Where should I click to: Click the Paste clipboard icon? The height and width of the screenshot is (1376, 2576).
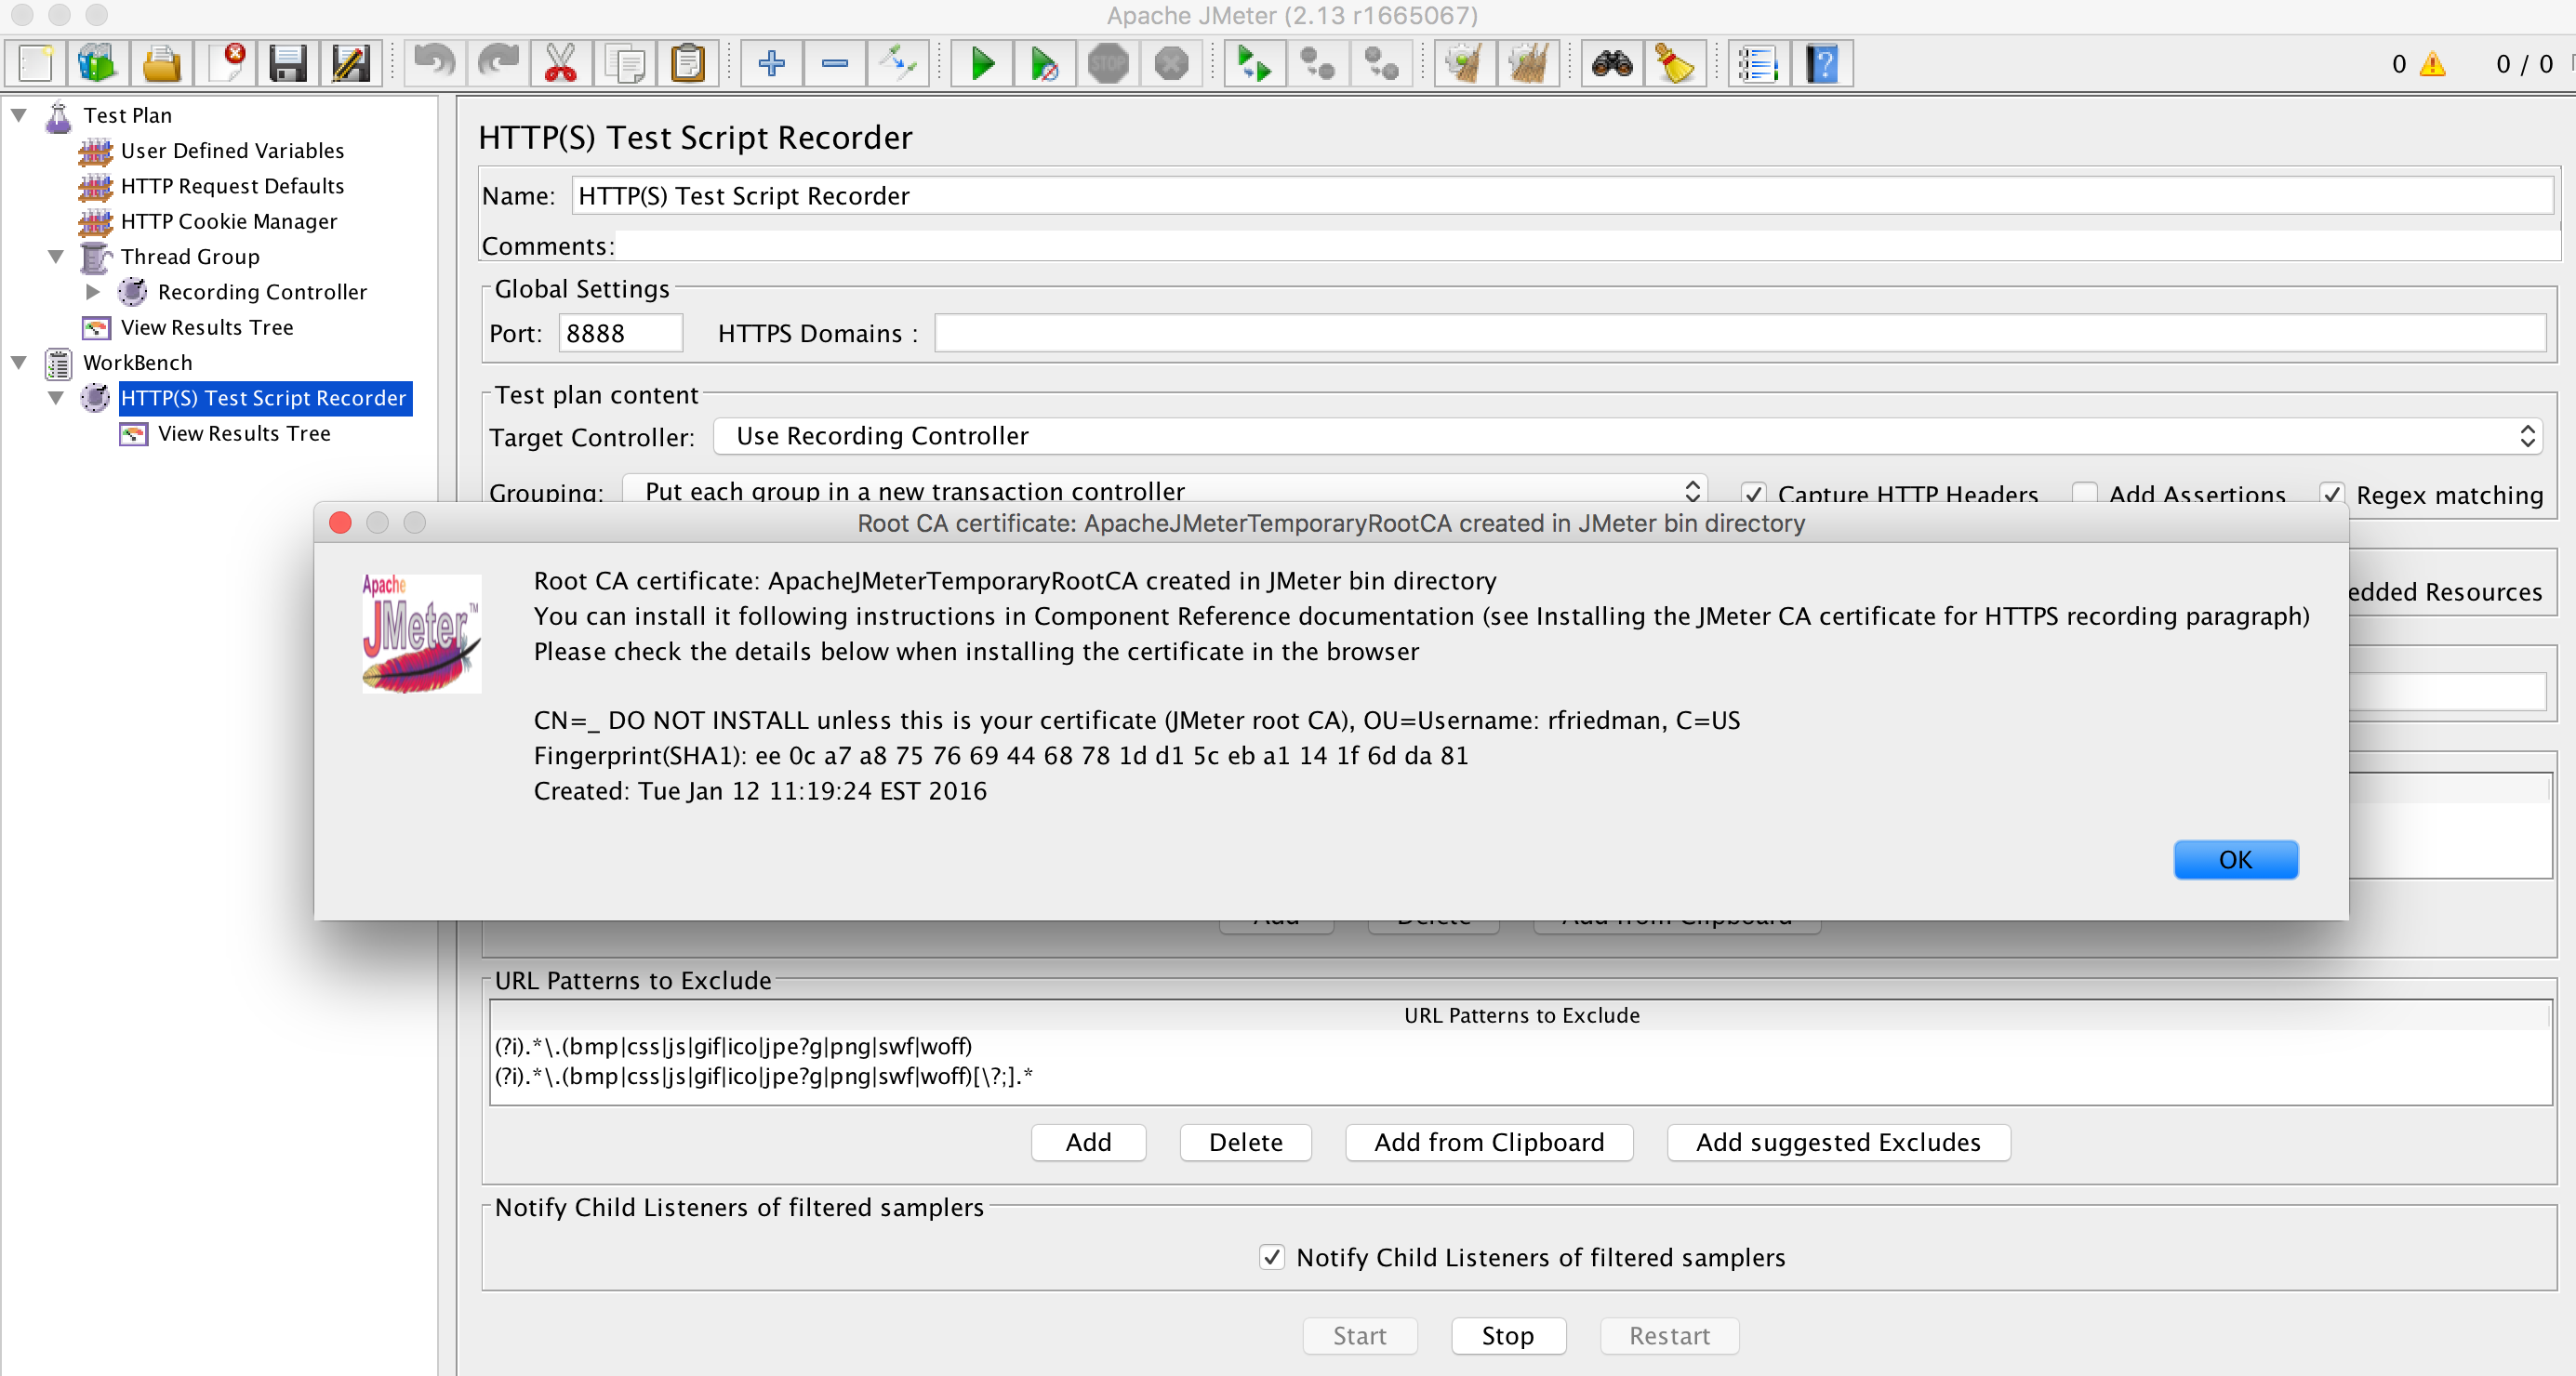pos(687,63)
